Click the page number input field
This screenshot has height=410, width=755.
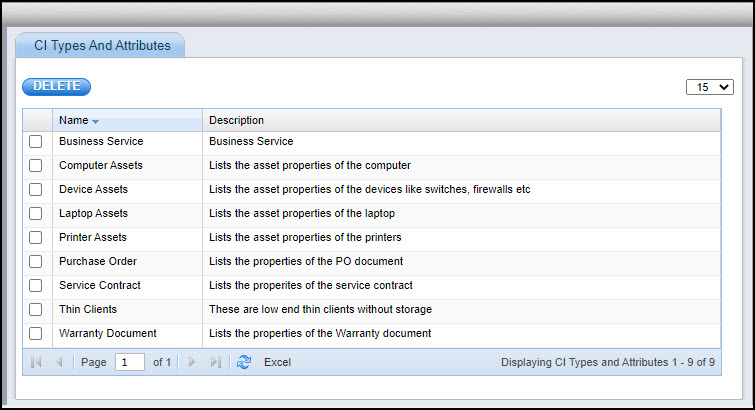[x=129, y=362]
